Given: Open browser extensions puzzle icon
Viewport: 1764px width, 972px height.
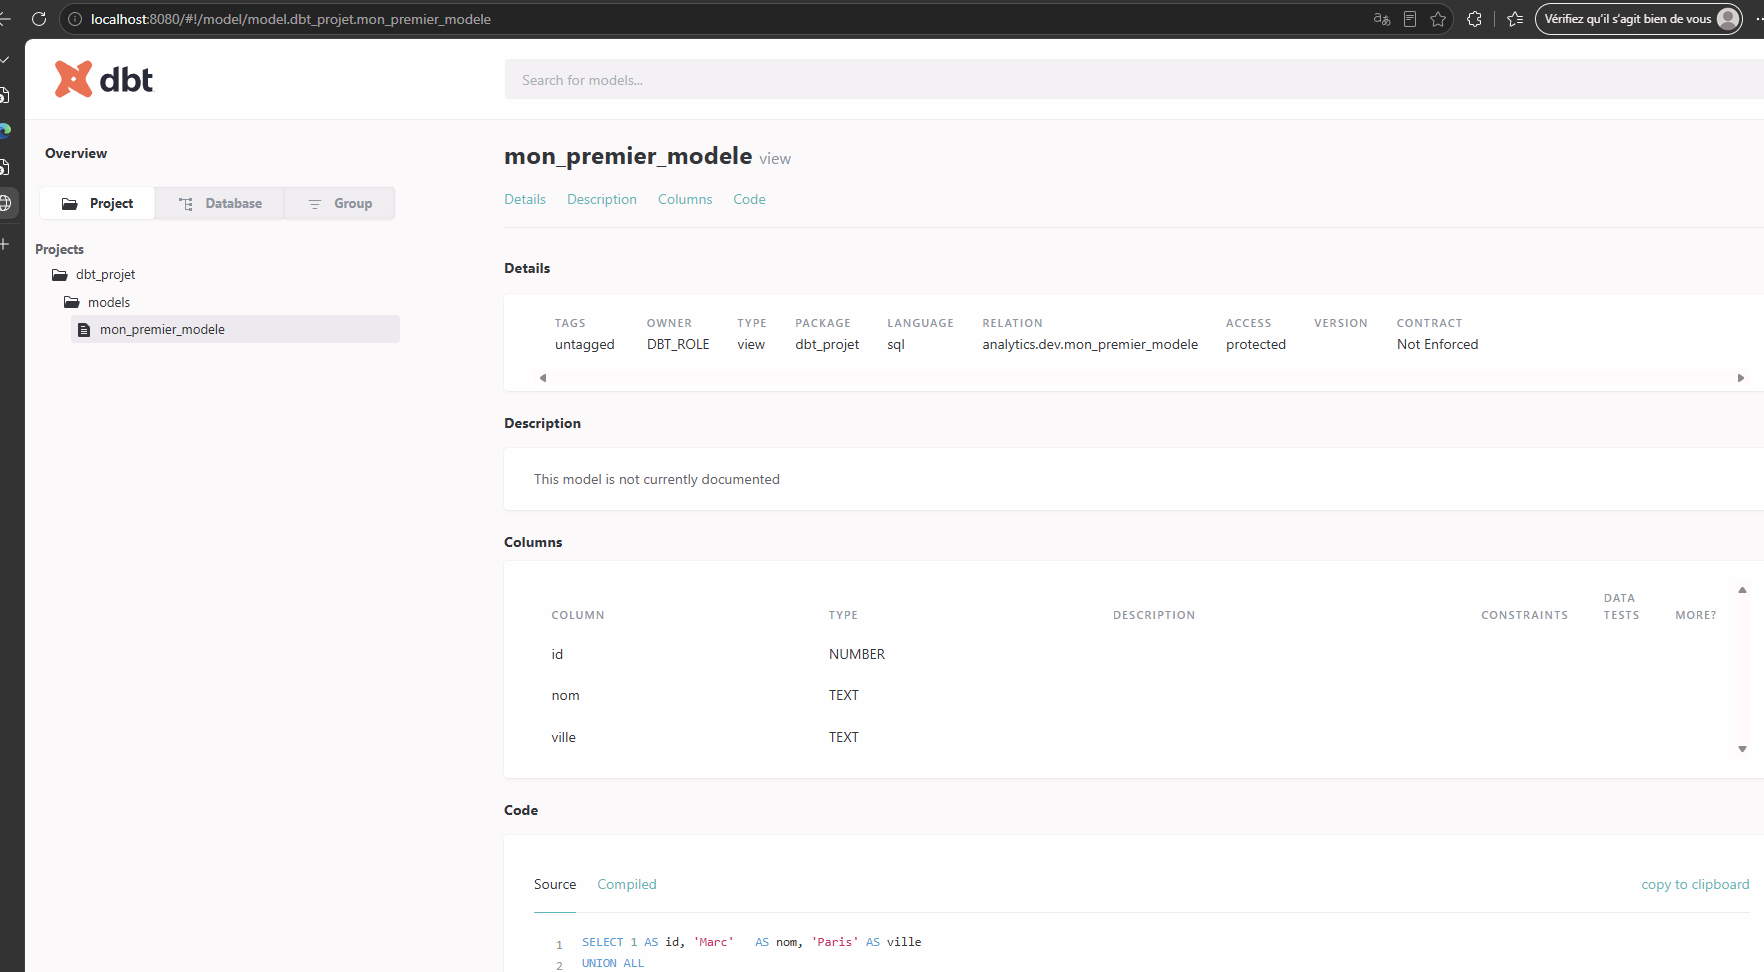Looking at the screenshot, I should click(1474, 19).
